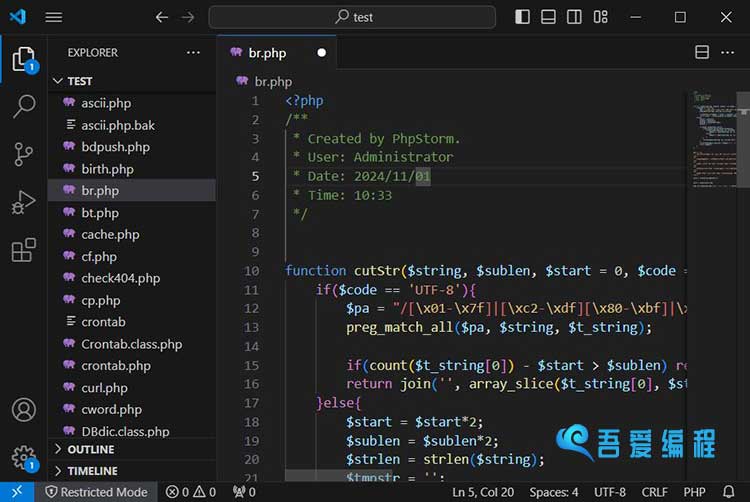
Task: Click the remote window indicator in status bar
Action: click(17, 492)
